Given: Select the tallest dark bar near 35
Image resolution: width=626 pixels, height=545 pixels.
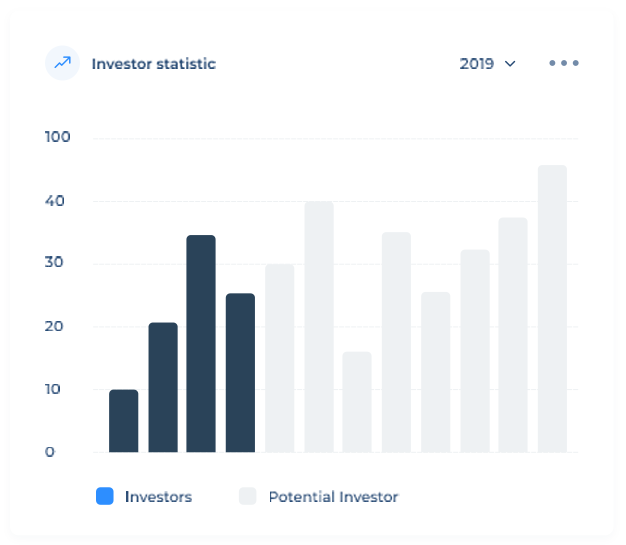Looking at the screenshot, I should pos(201,343).
